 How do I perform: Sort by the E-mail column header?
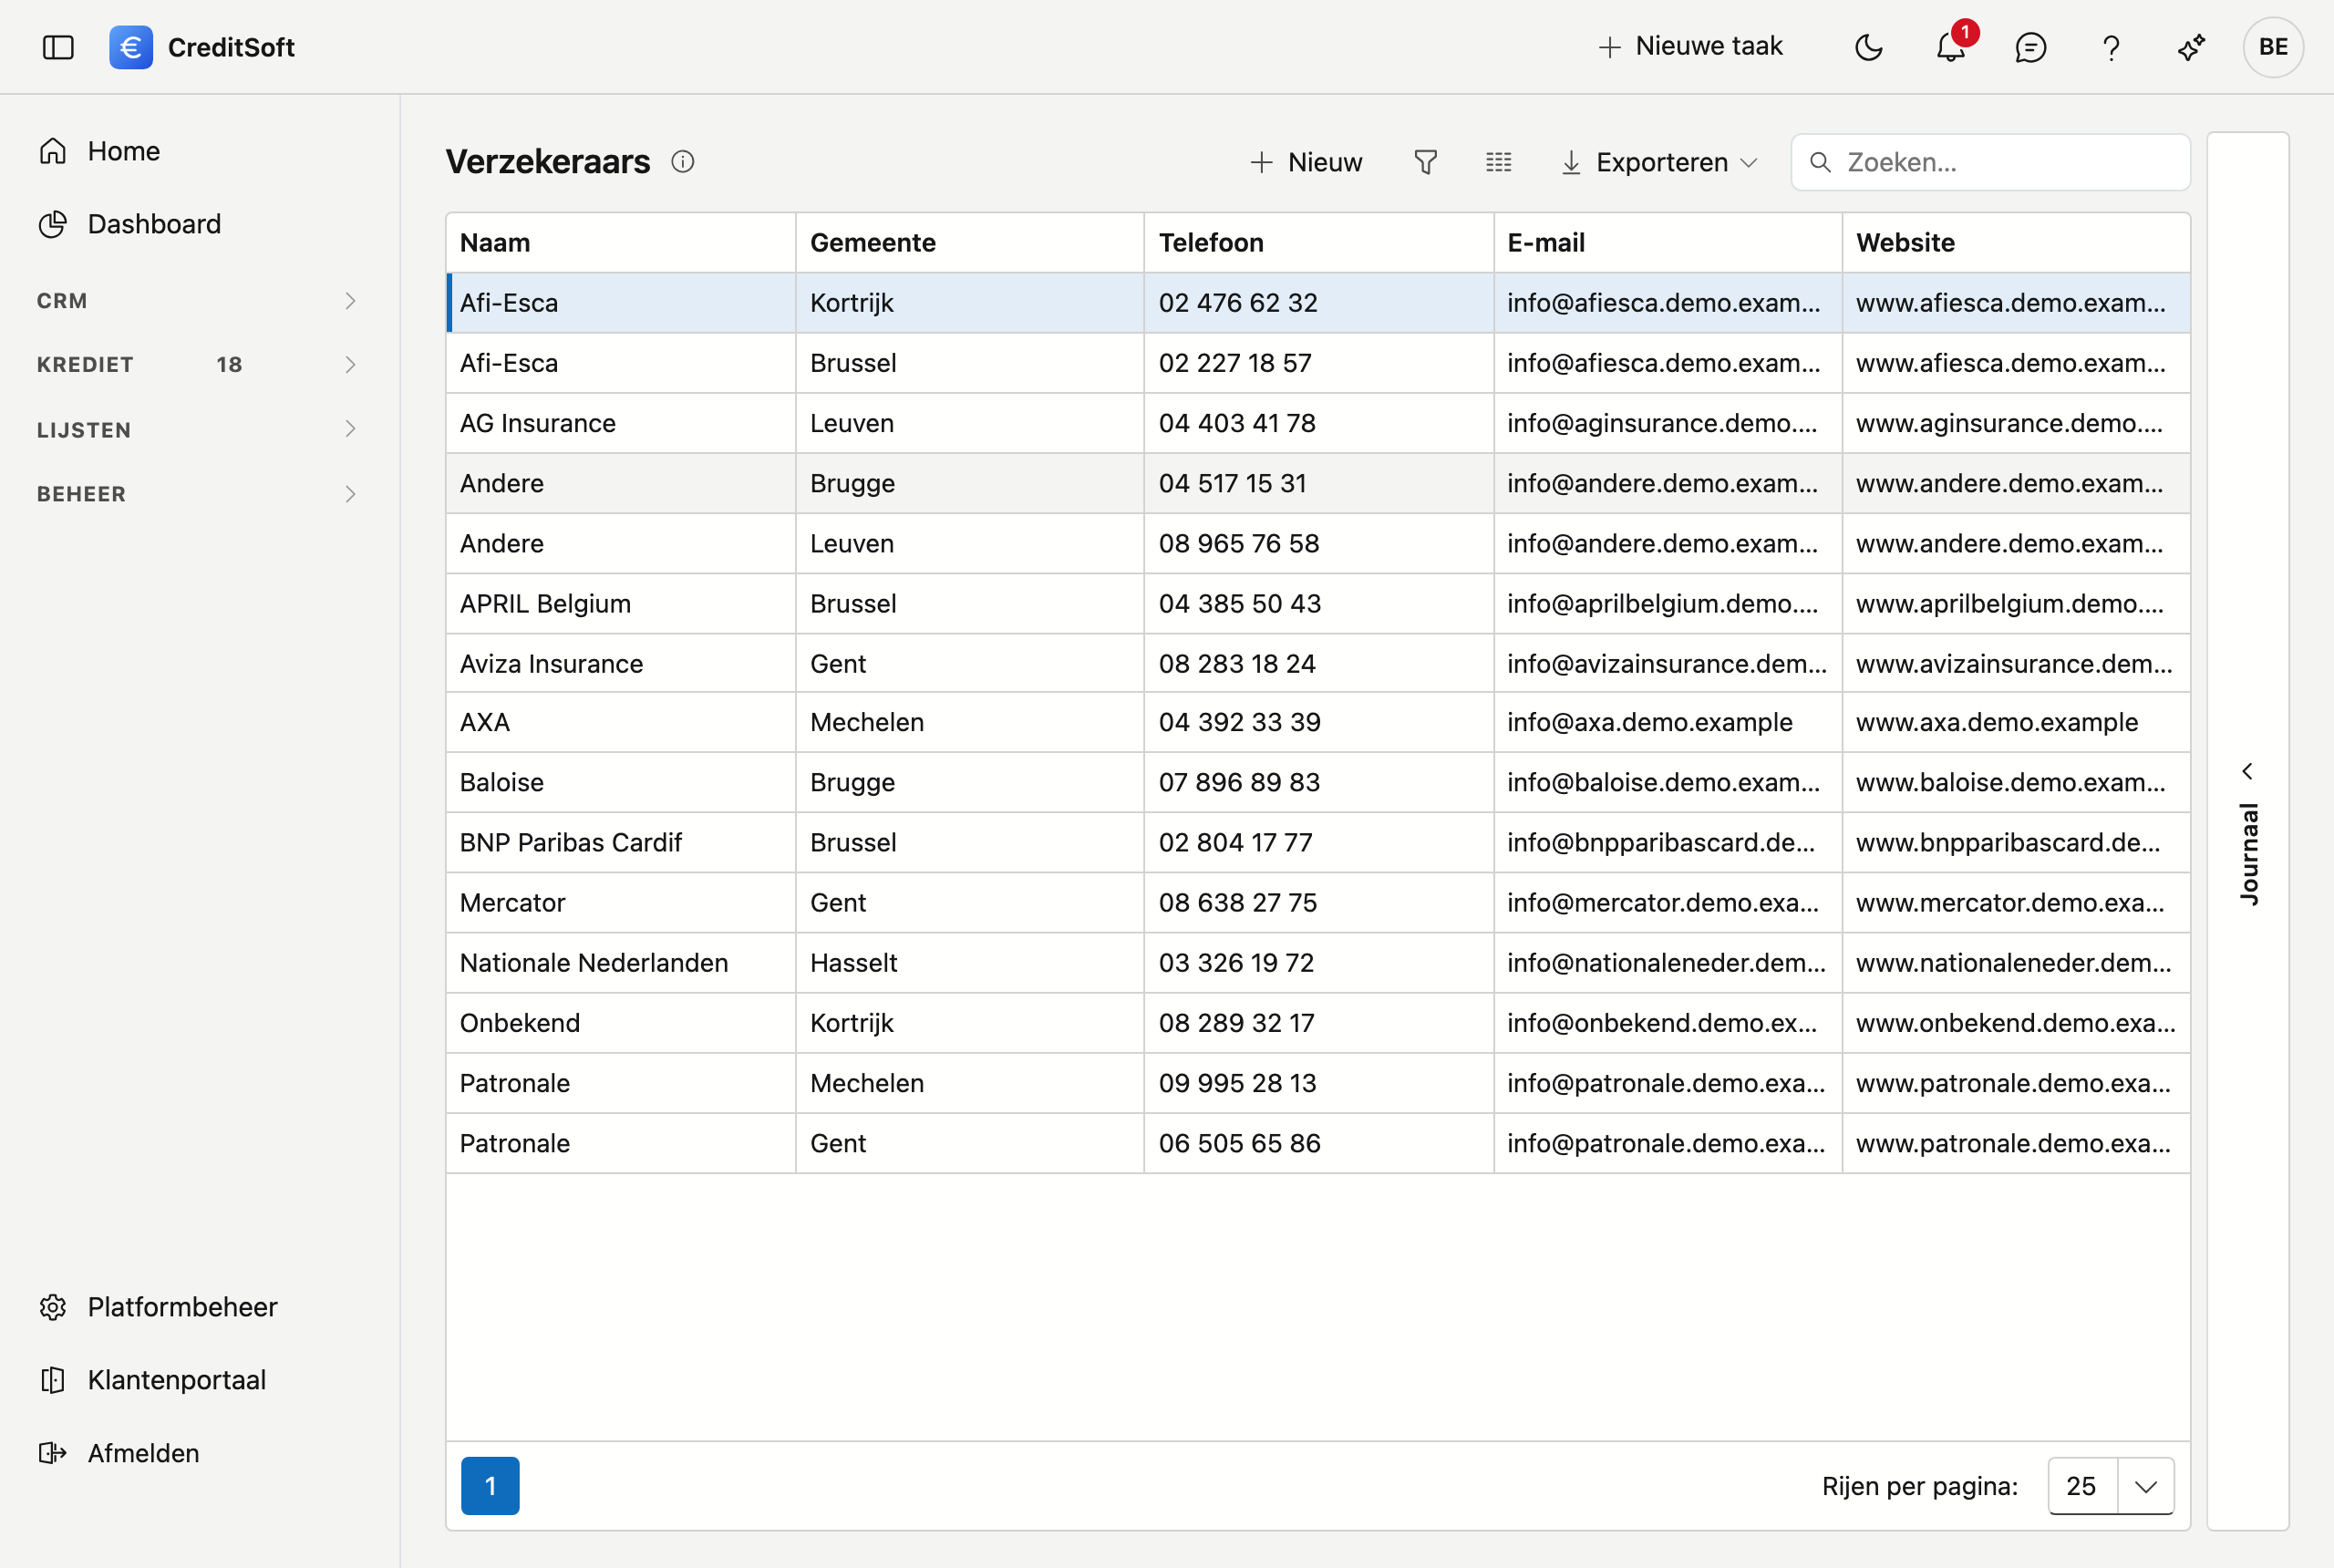pos(1668,243)
